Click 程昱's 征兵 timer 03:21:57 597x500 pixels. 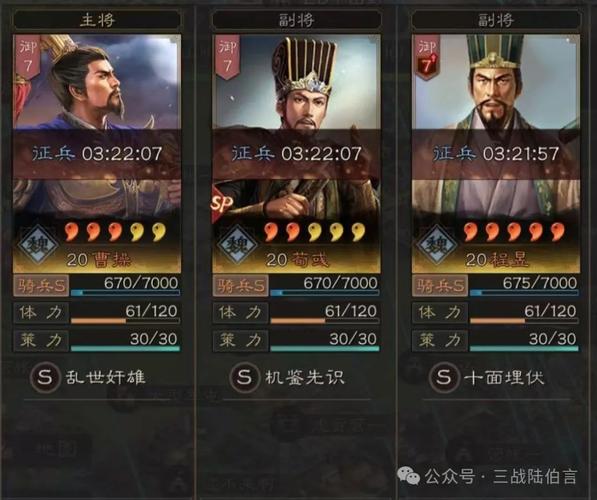point(496,153)
